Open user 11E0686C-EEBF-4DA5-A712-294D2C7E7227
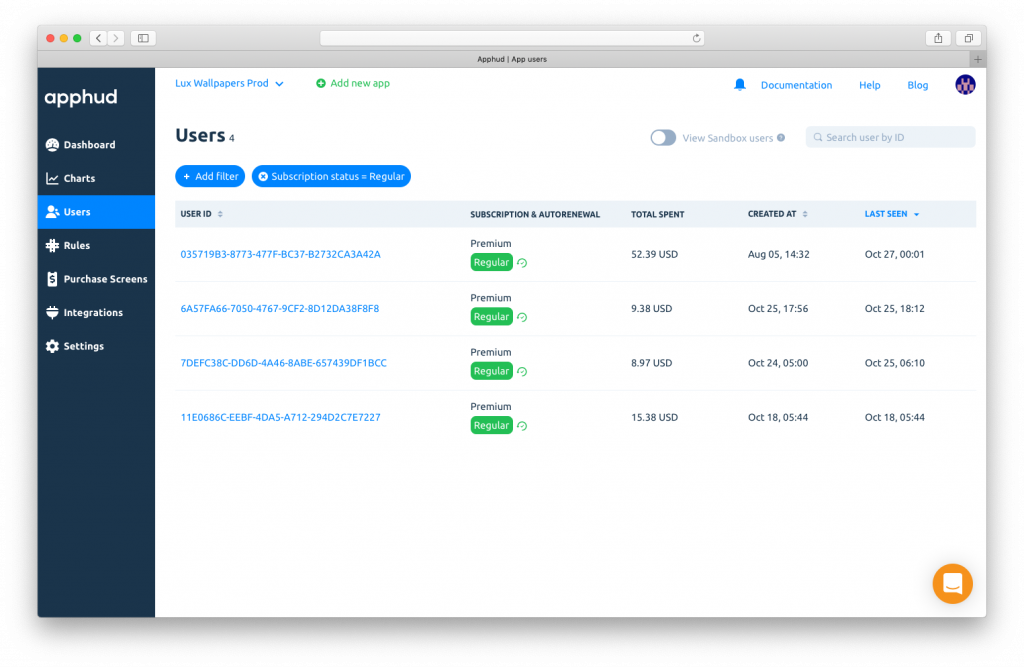This screenshot has width=1024, height=667. pyautogui.click(x=280, y=417)
